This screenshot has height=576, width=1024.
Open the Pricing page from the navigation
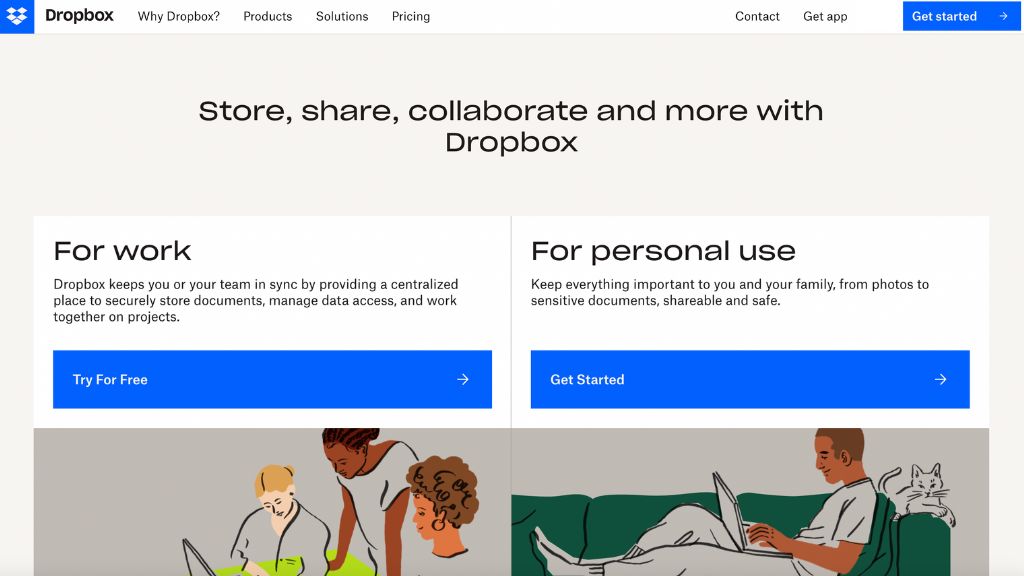(x=410, y=16)
